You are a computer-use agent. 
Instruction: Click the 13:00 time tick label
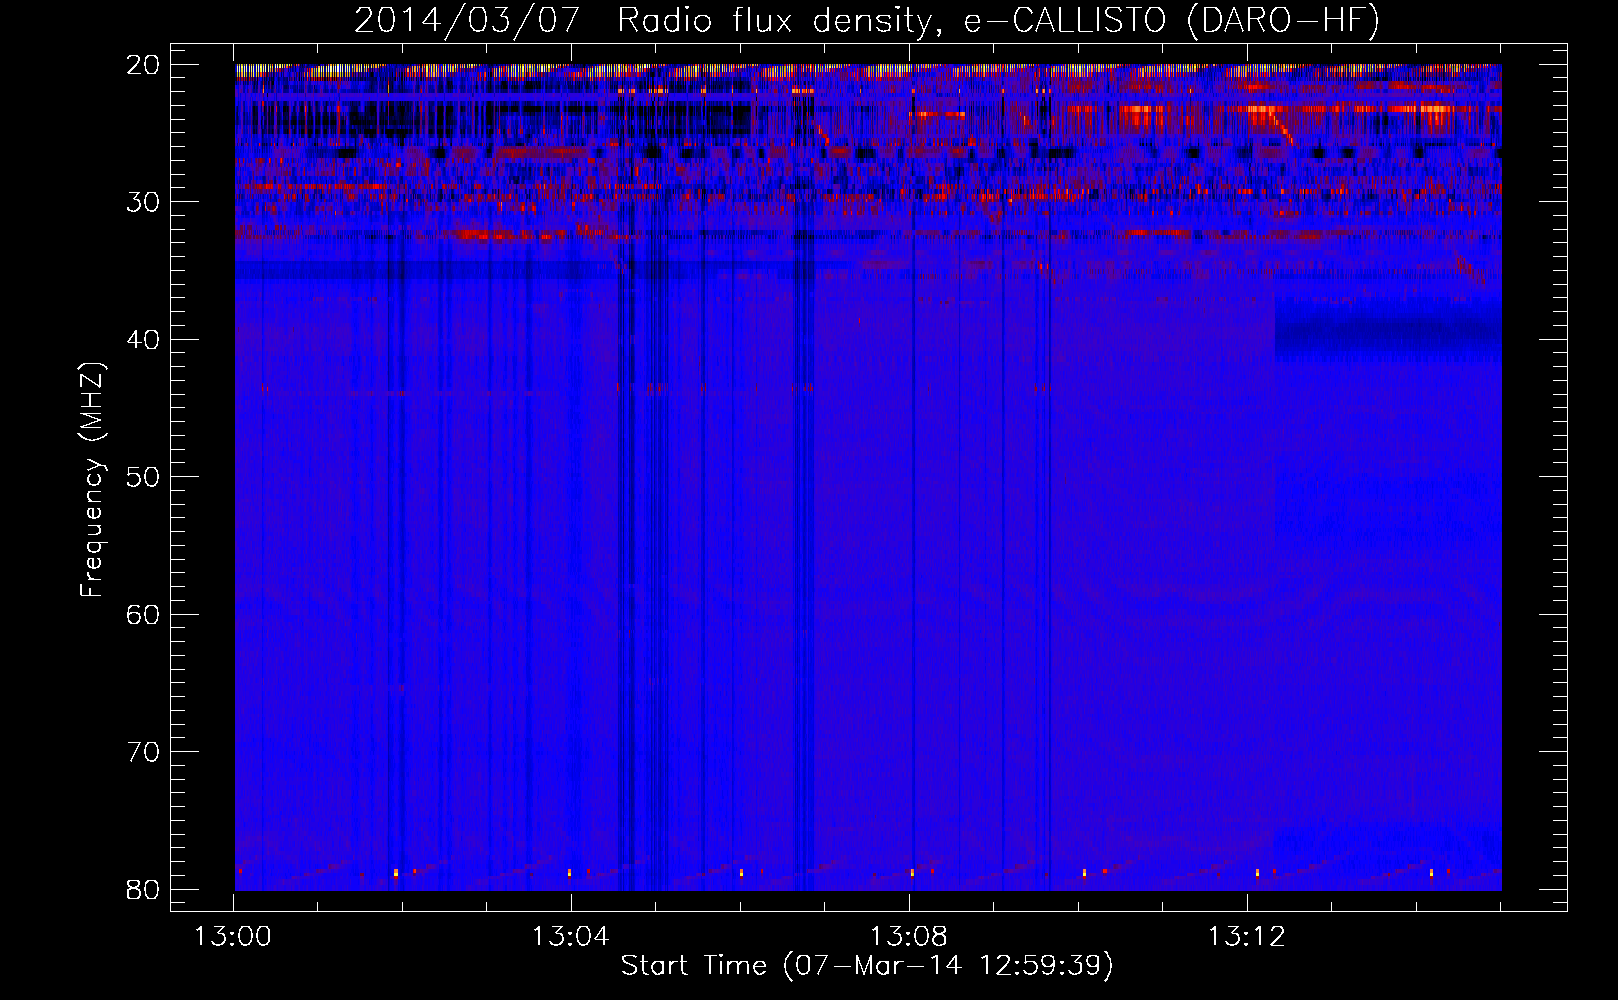(233, 937)
